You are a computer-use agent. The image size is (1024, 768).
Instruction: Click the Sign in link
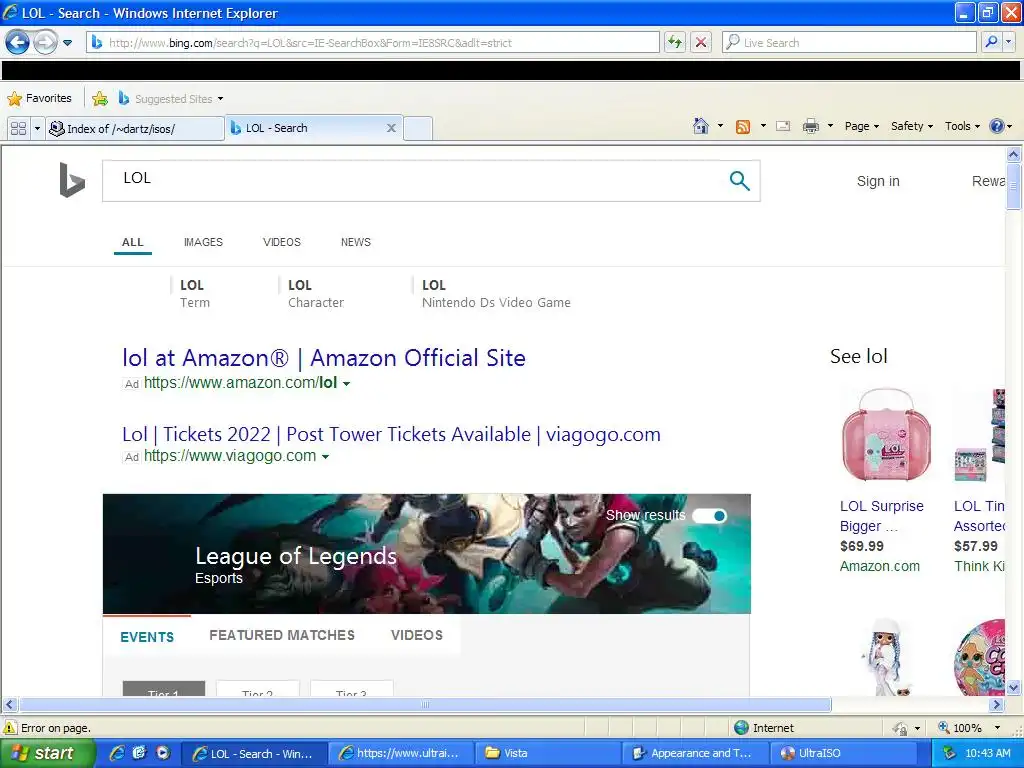(x=878, y=181)
